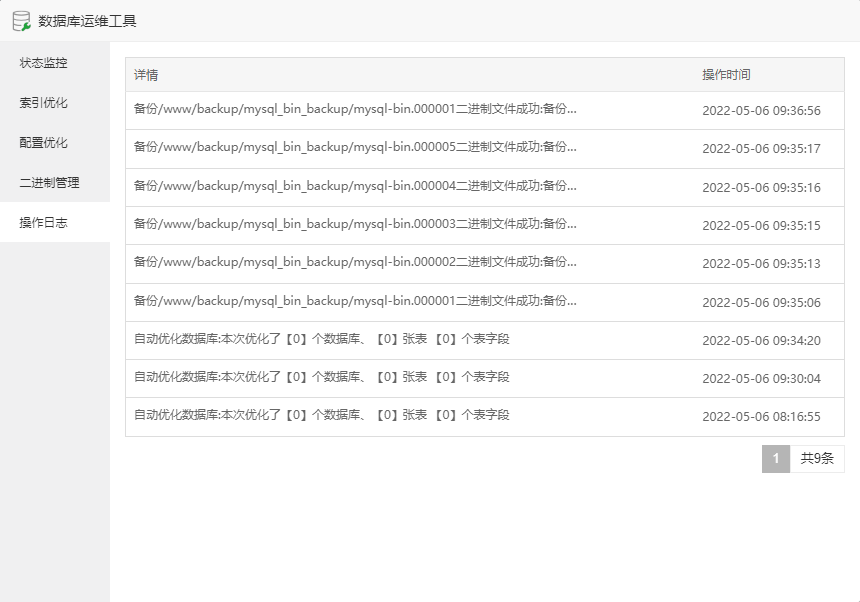Screen dimensions: 860x602
Task: Click the timestamp 2022-05-06 09:35:06
Action: click(x=761, y=303)
